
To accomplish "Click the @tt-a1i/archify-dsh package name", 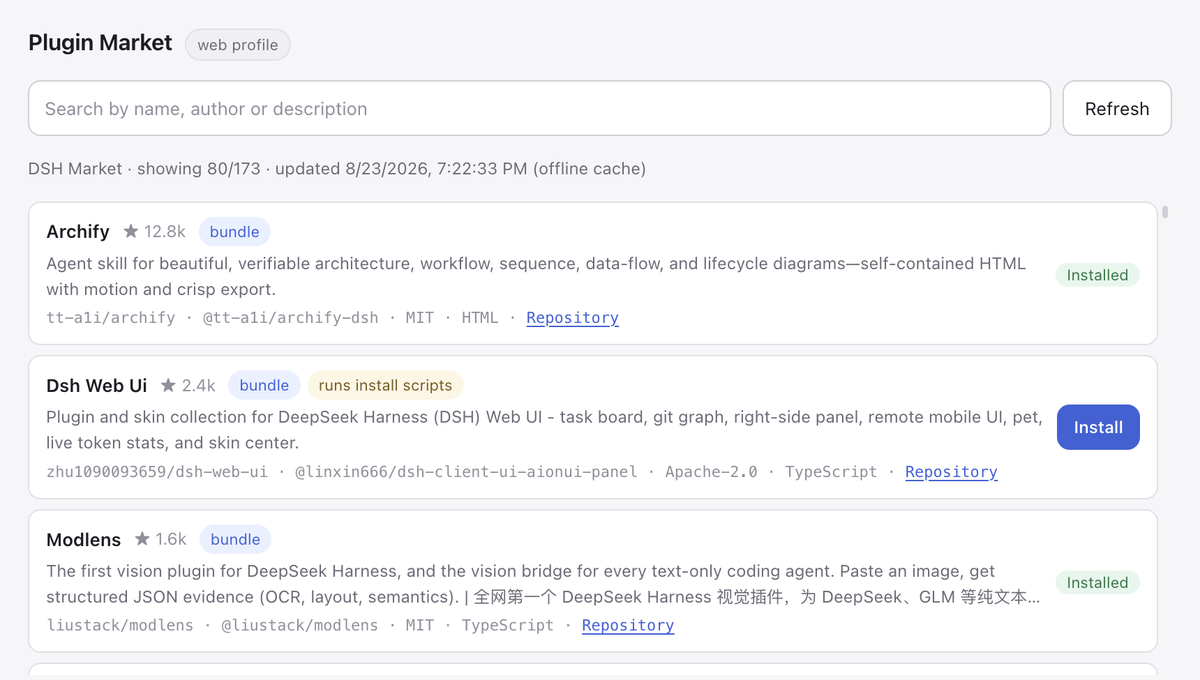I will (x=291, y=318).
